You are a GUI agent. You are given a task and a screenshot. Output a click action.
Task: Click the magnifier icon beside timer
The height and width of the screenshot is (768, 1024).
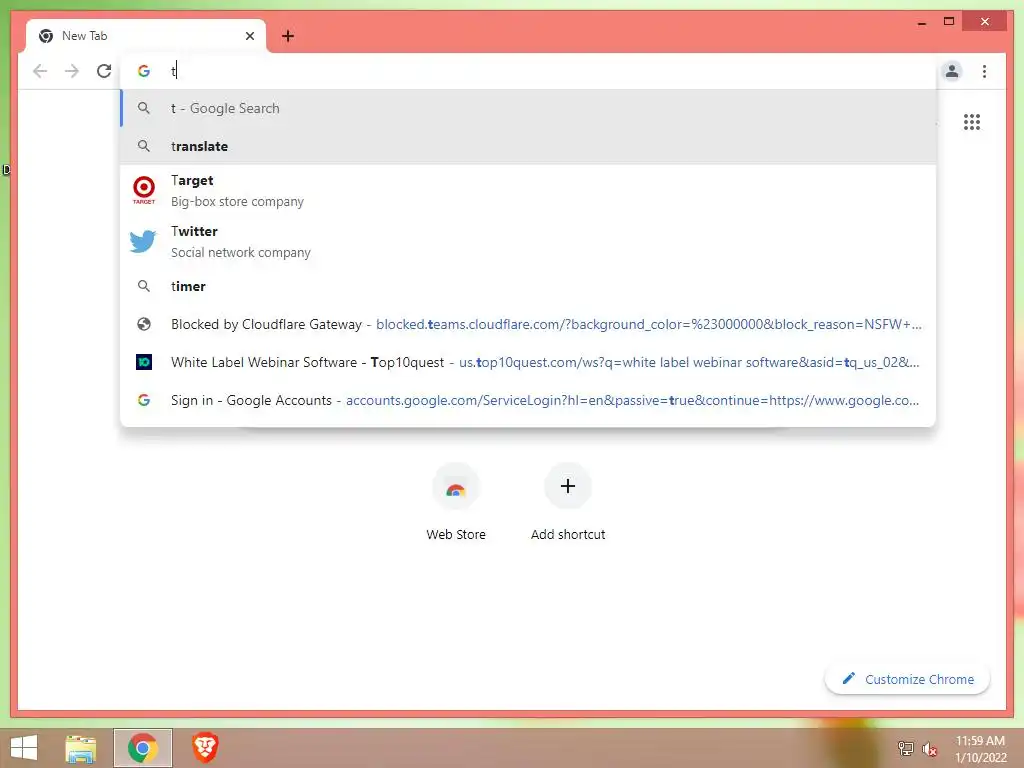point(144,285)
